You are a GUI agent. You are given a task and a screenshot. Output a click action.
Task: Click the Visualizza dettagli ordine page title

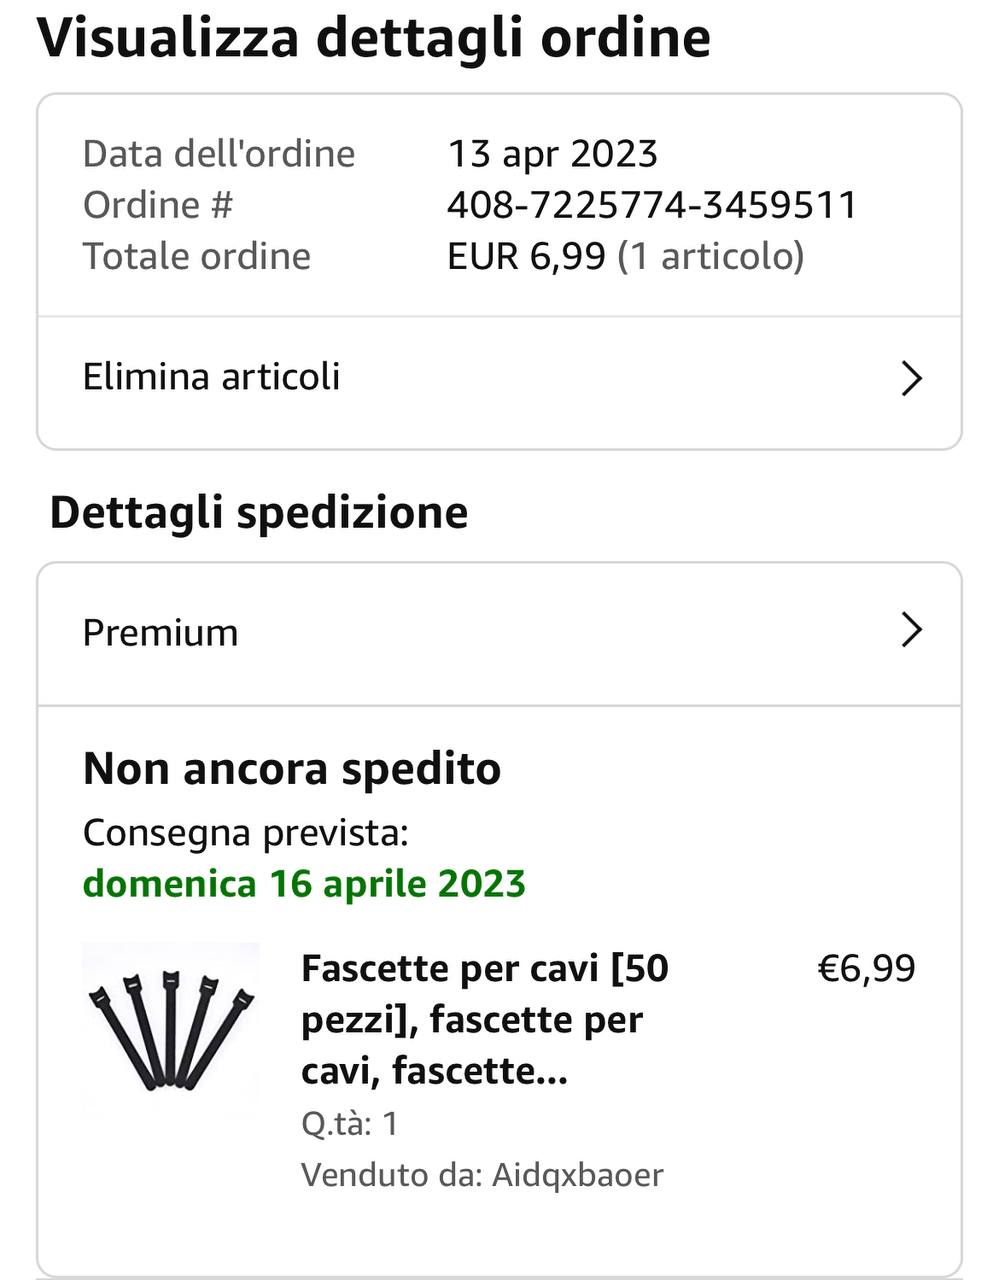click(374, 38)
